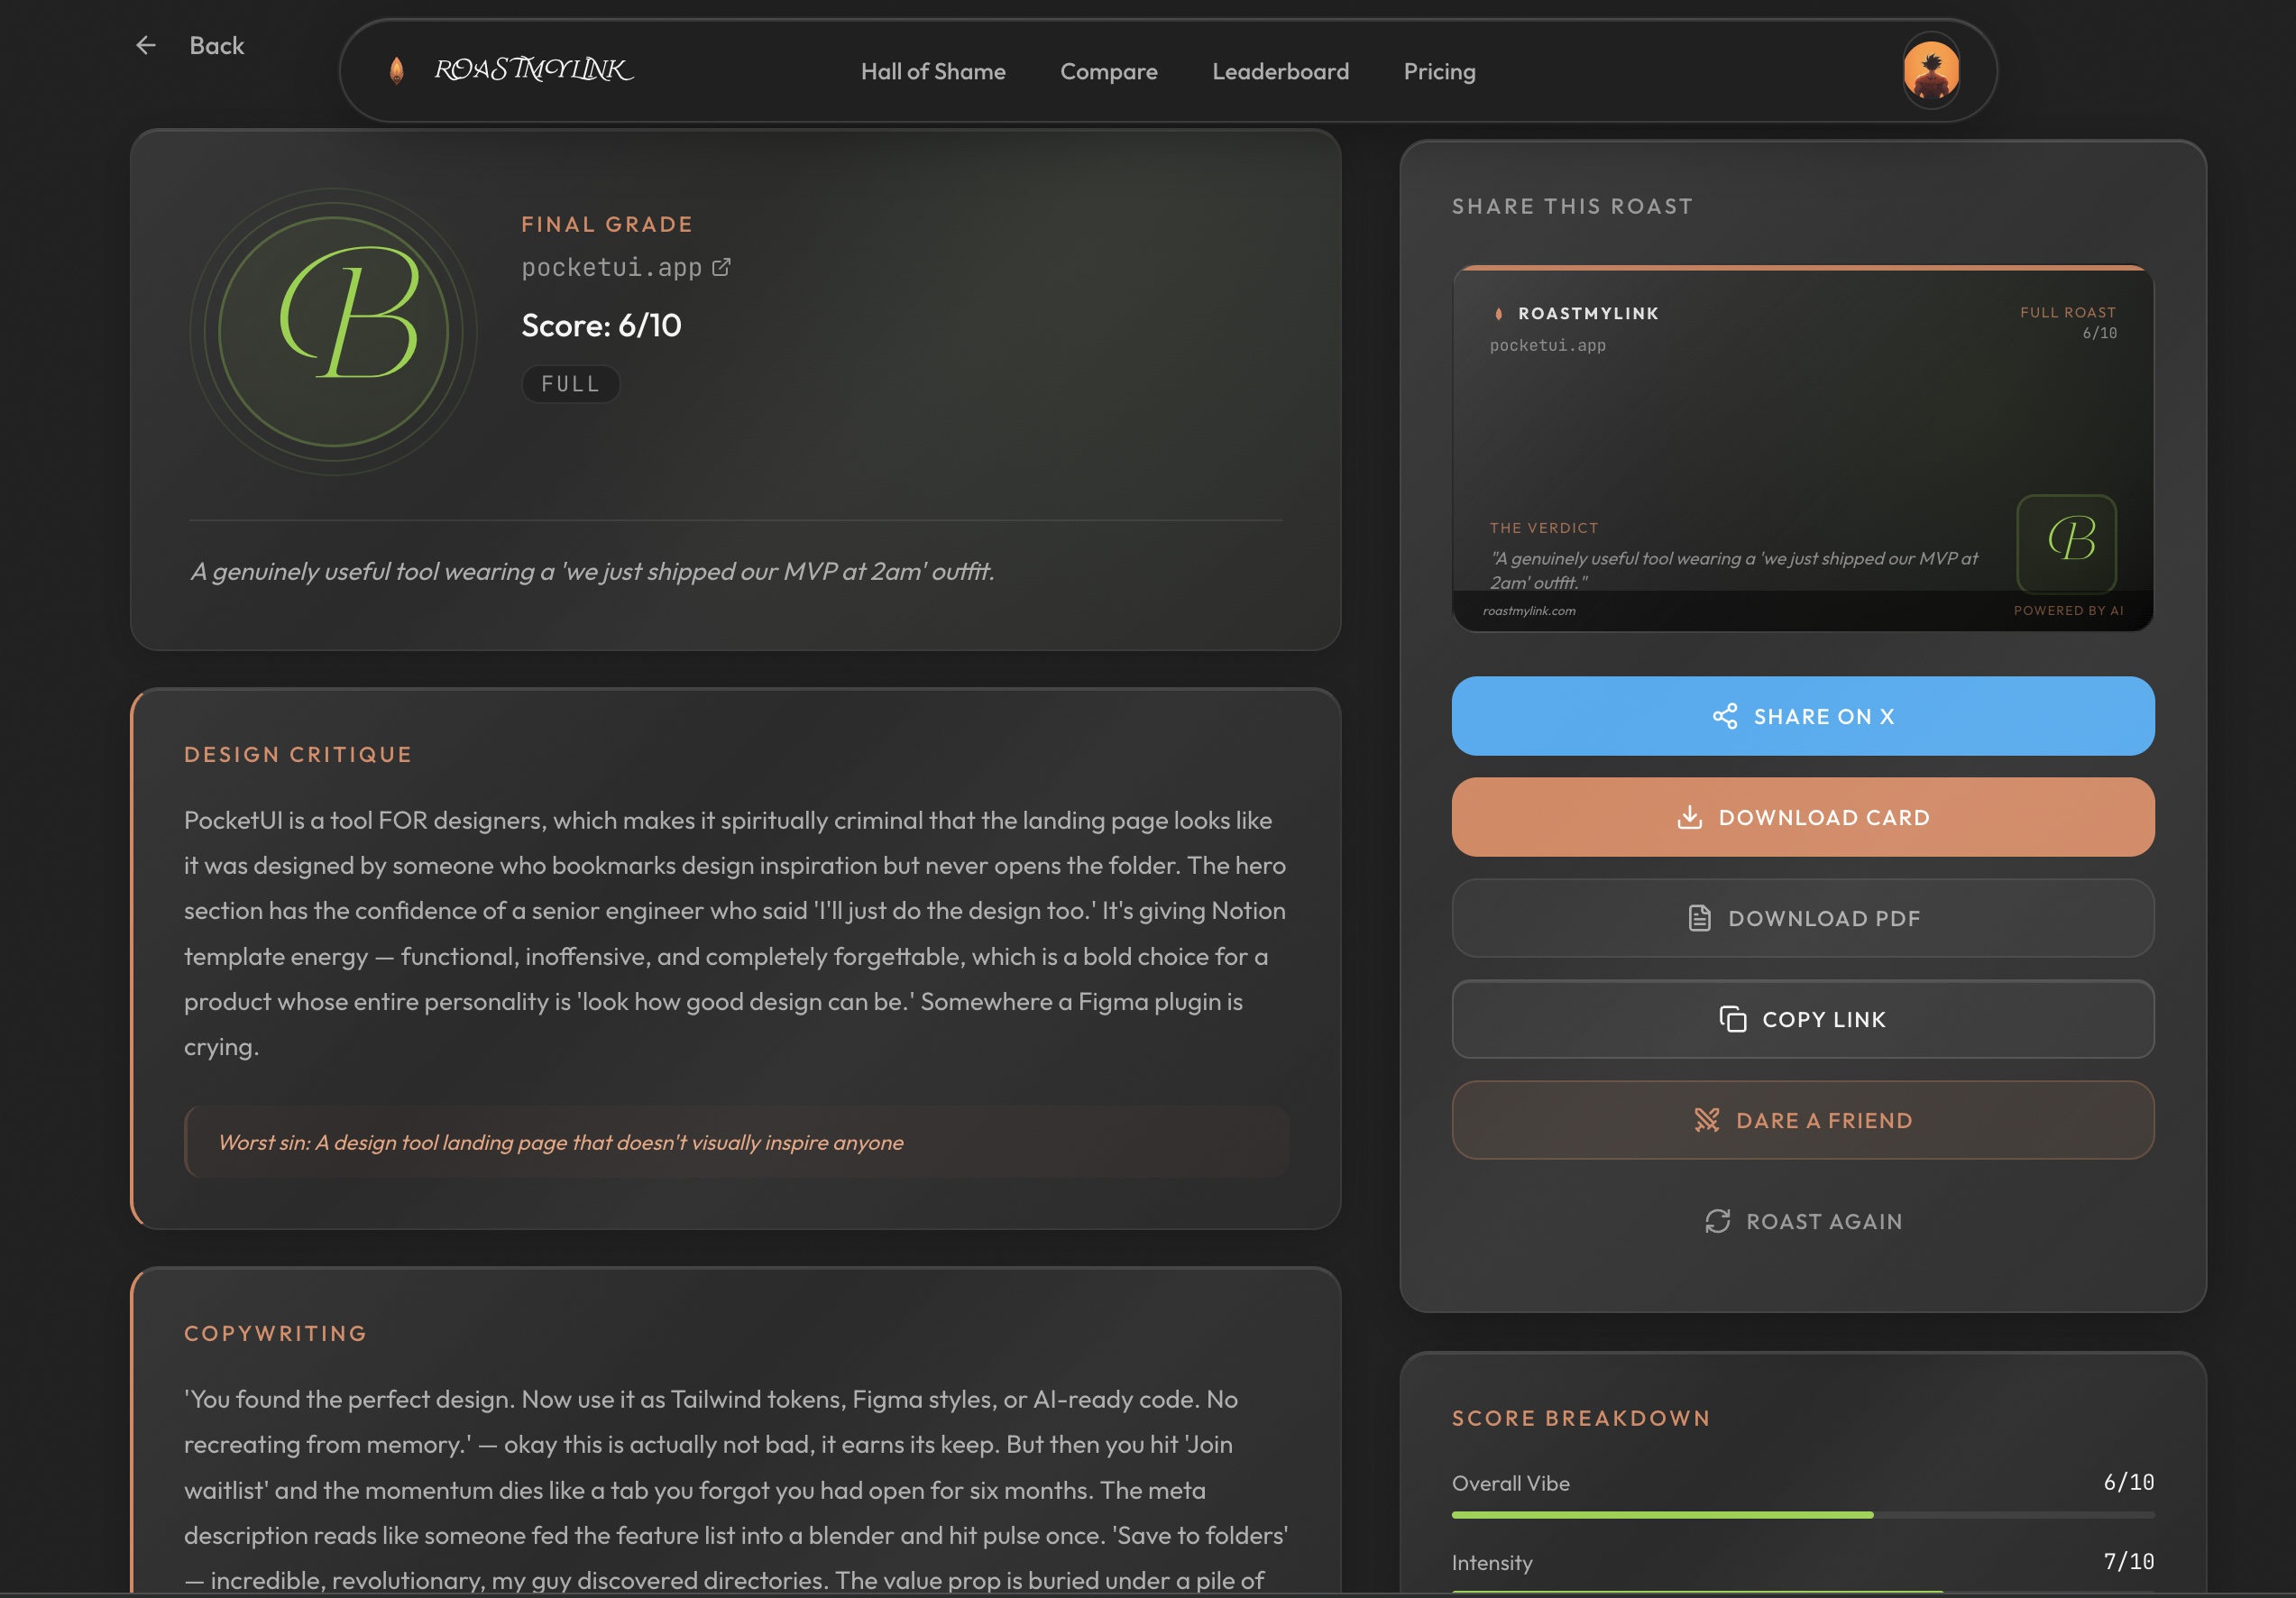The height and width of the screenshot is (1598, 2296).
Task: Click external link icon beside pocketui.app
Action: [x=721, y=267]
